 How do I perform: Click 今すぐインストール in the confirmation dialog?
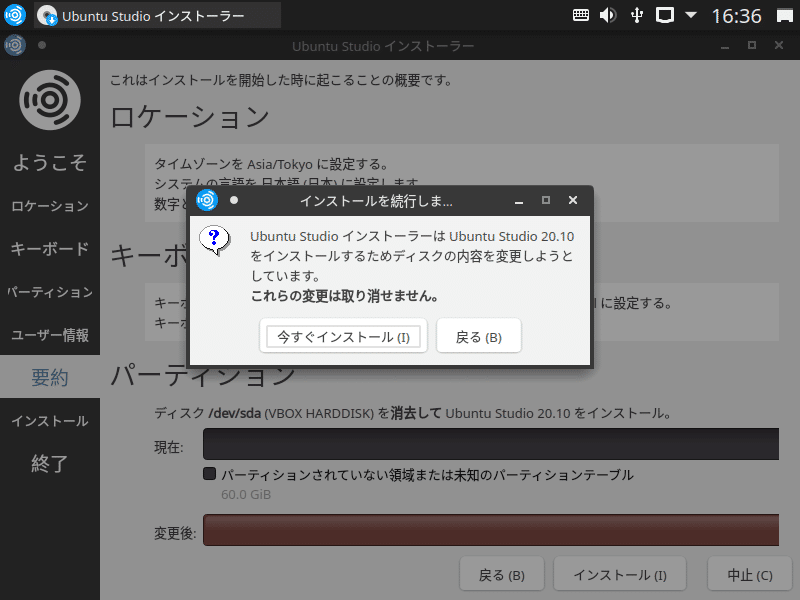point(343,335)
